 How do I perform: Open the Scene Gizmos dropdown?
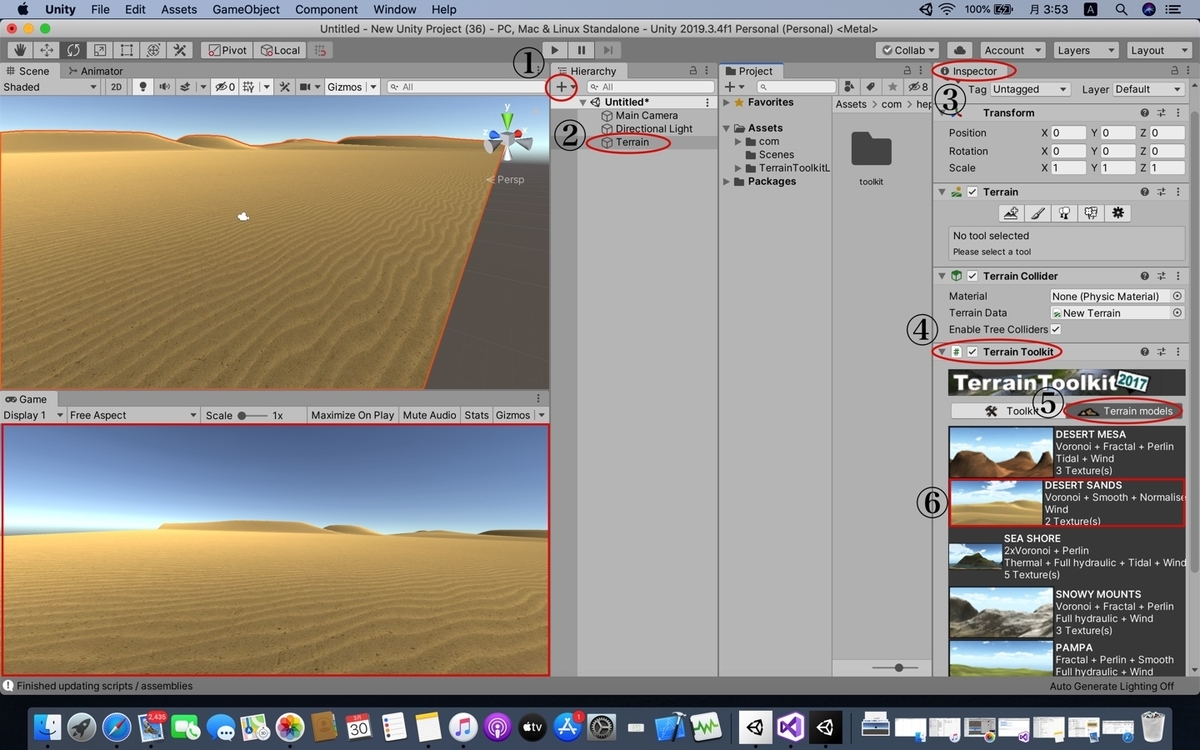pos(352,87)
